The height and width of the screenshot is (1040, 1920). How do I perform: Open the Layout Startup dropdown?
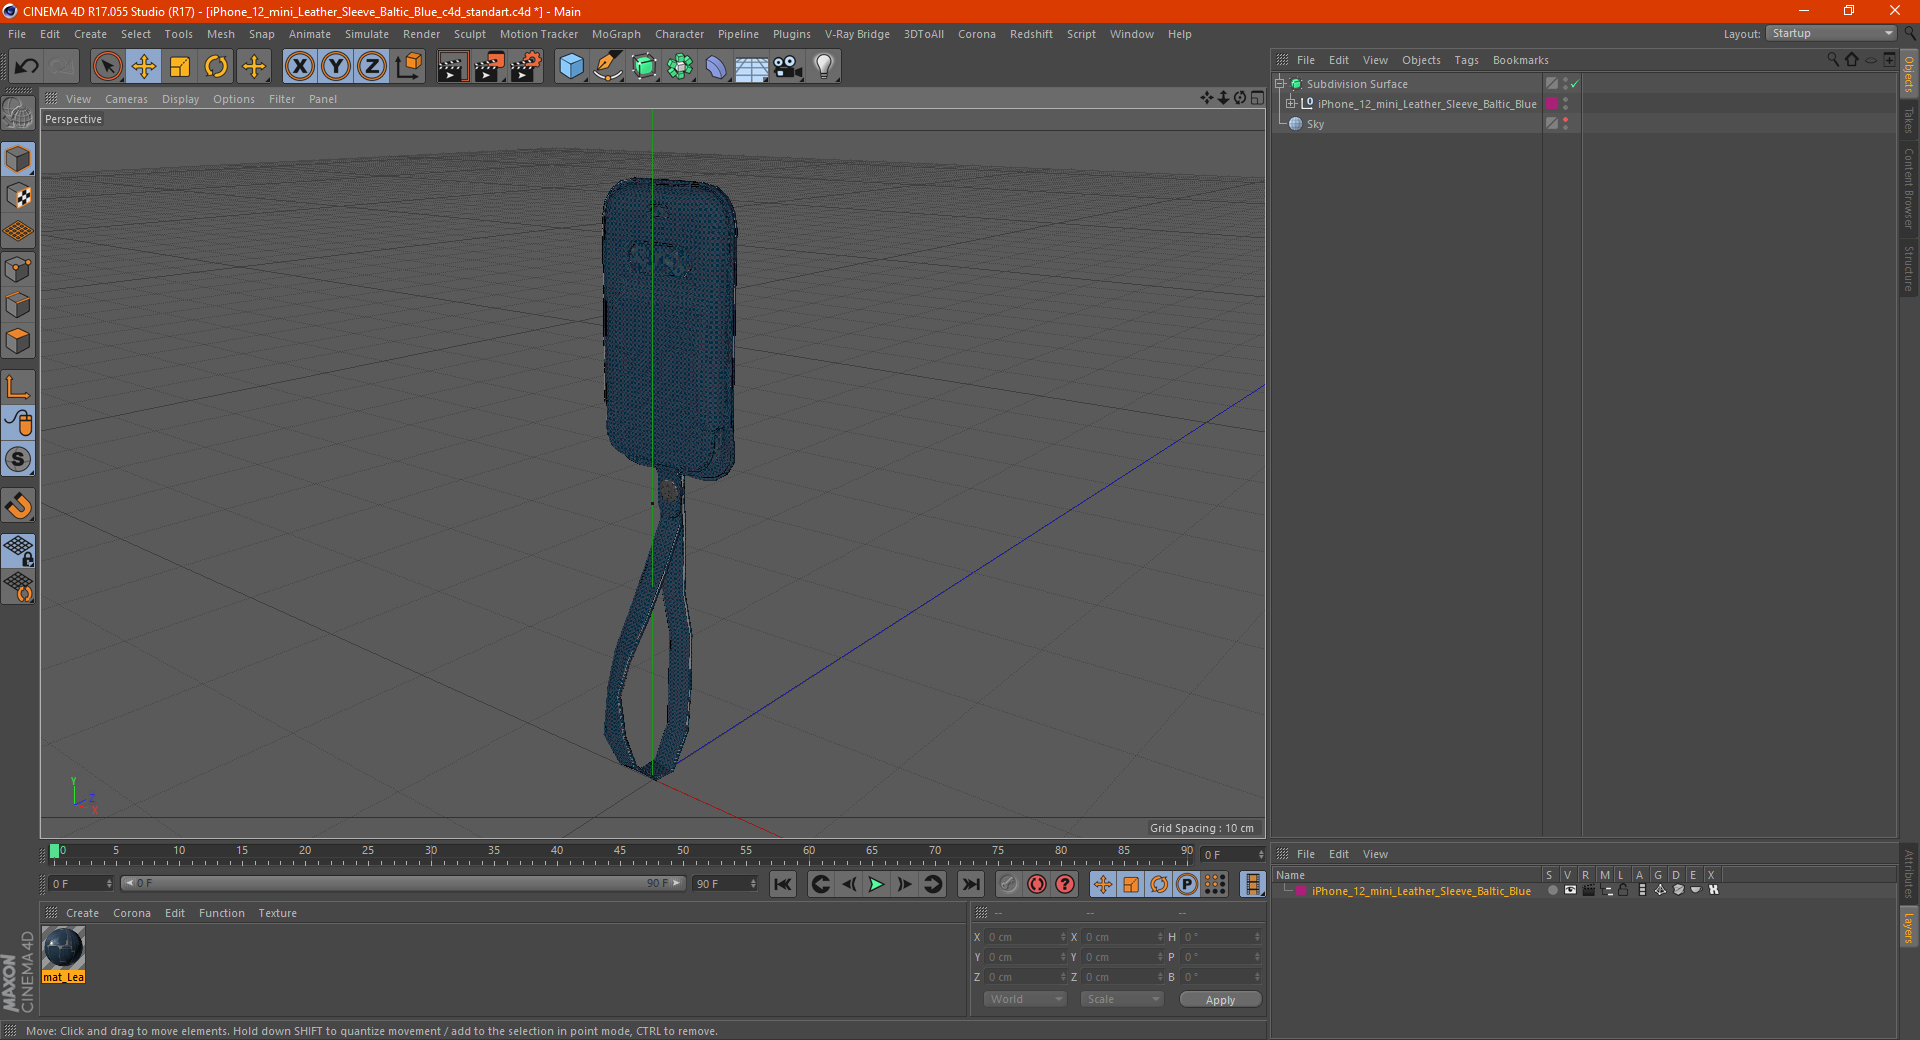coord(1831,33)
